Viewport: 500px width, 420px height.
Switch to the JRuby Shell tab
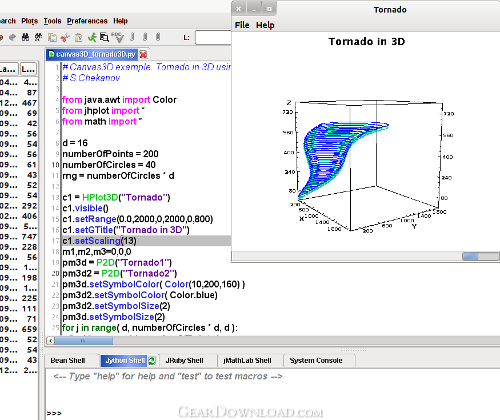tap(184, 360)
